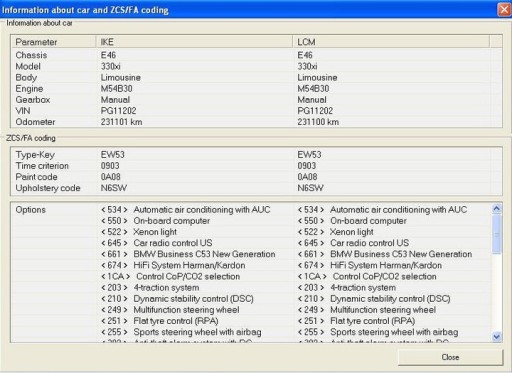Click the options list scroll down arrow
The width and height of the screenshot is (512, 373).
pyautogui.click(x=496, y=337)
